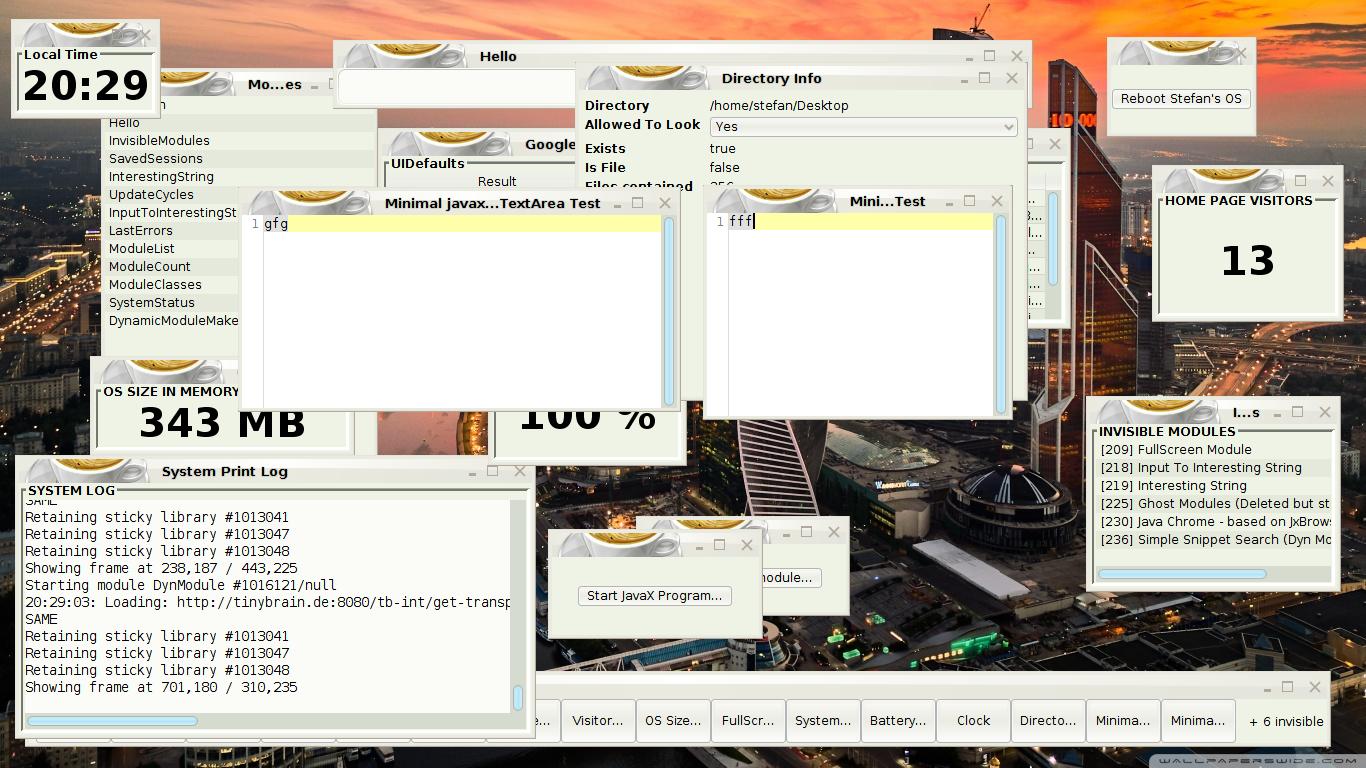
Task: Close the Invisible Modules window
Action: [x=1325, y=412]
